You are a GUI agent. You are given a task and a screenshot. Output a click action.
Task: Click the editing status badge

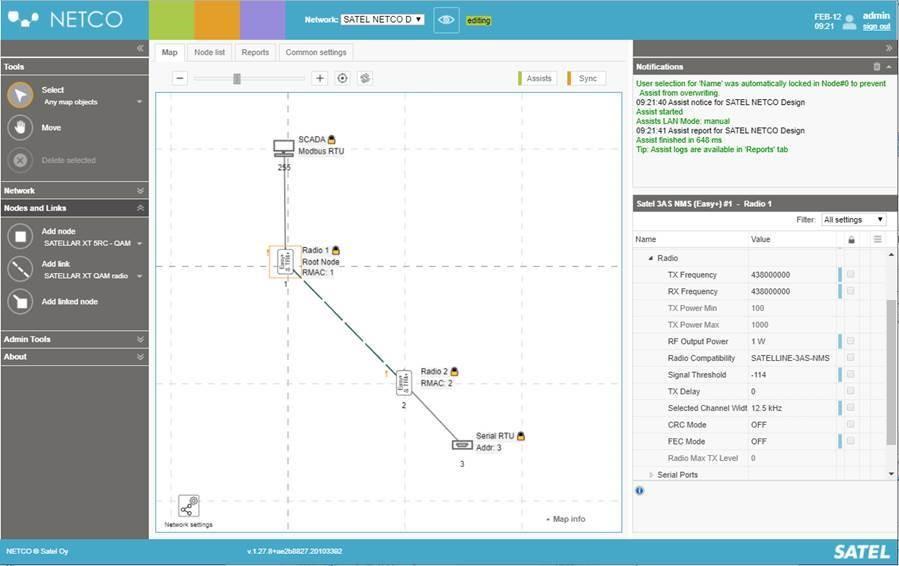(479, 21)
